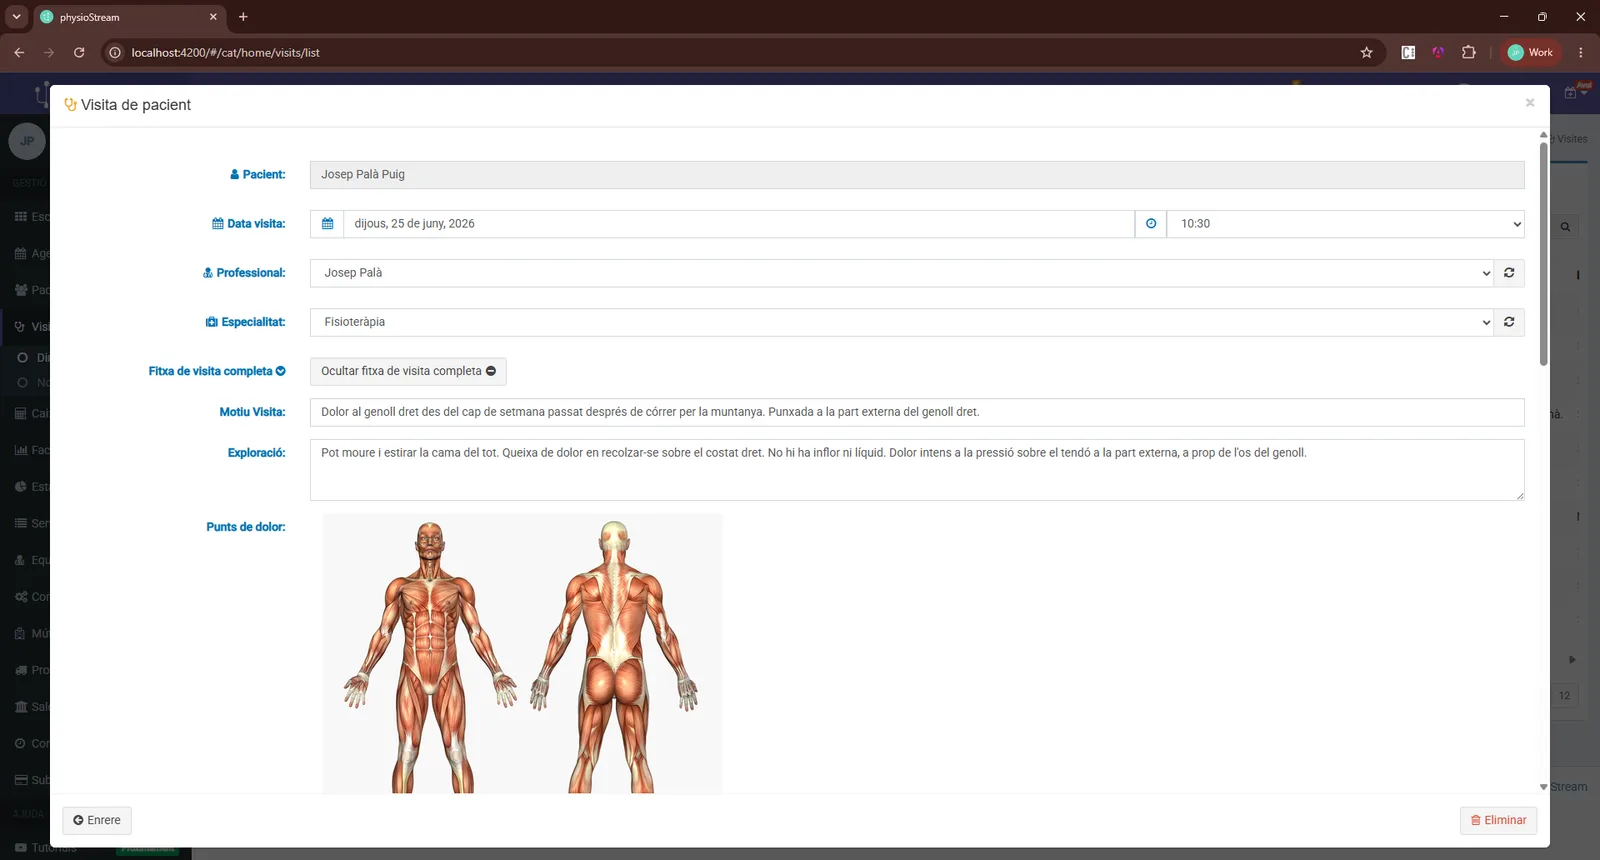
Task: Close the Visita de pacient dialog
Action: (x=1530, y=103)
